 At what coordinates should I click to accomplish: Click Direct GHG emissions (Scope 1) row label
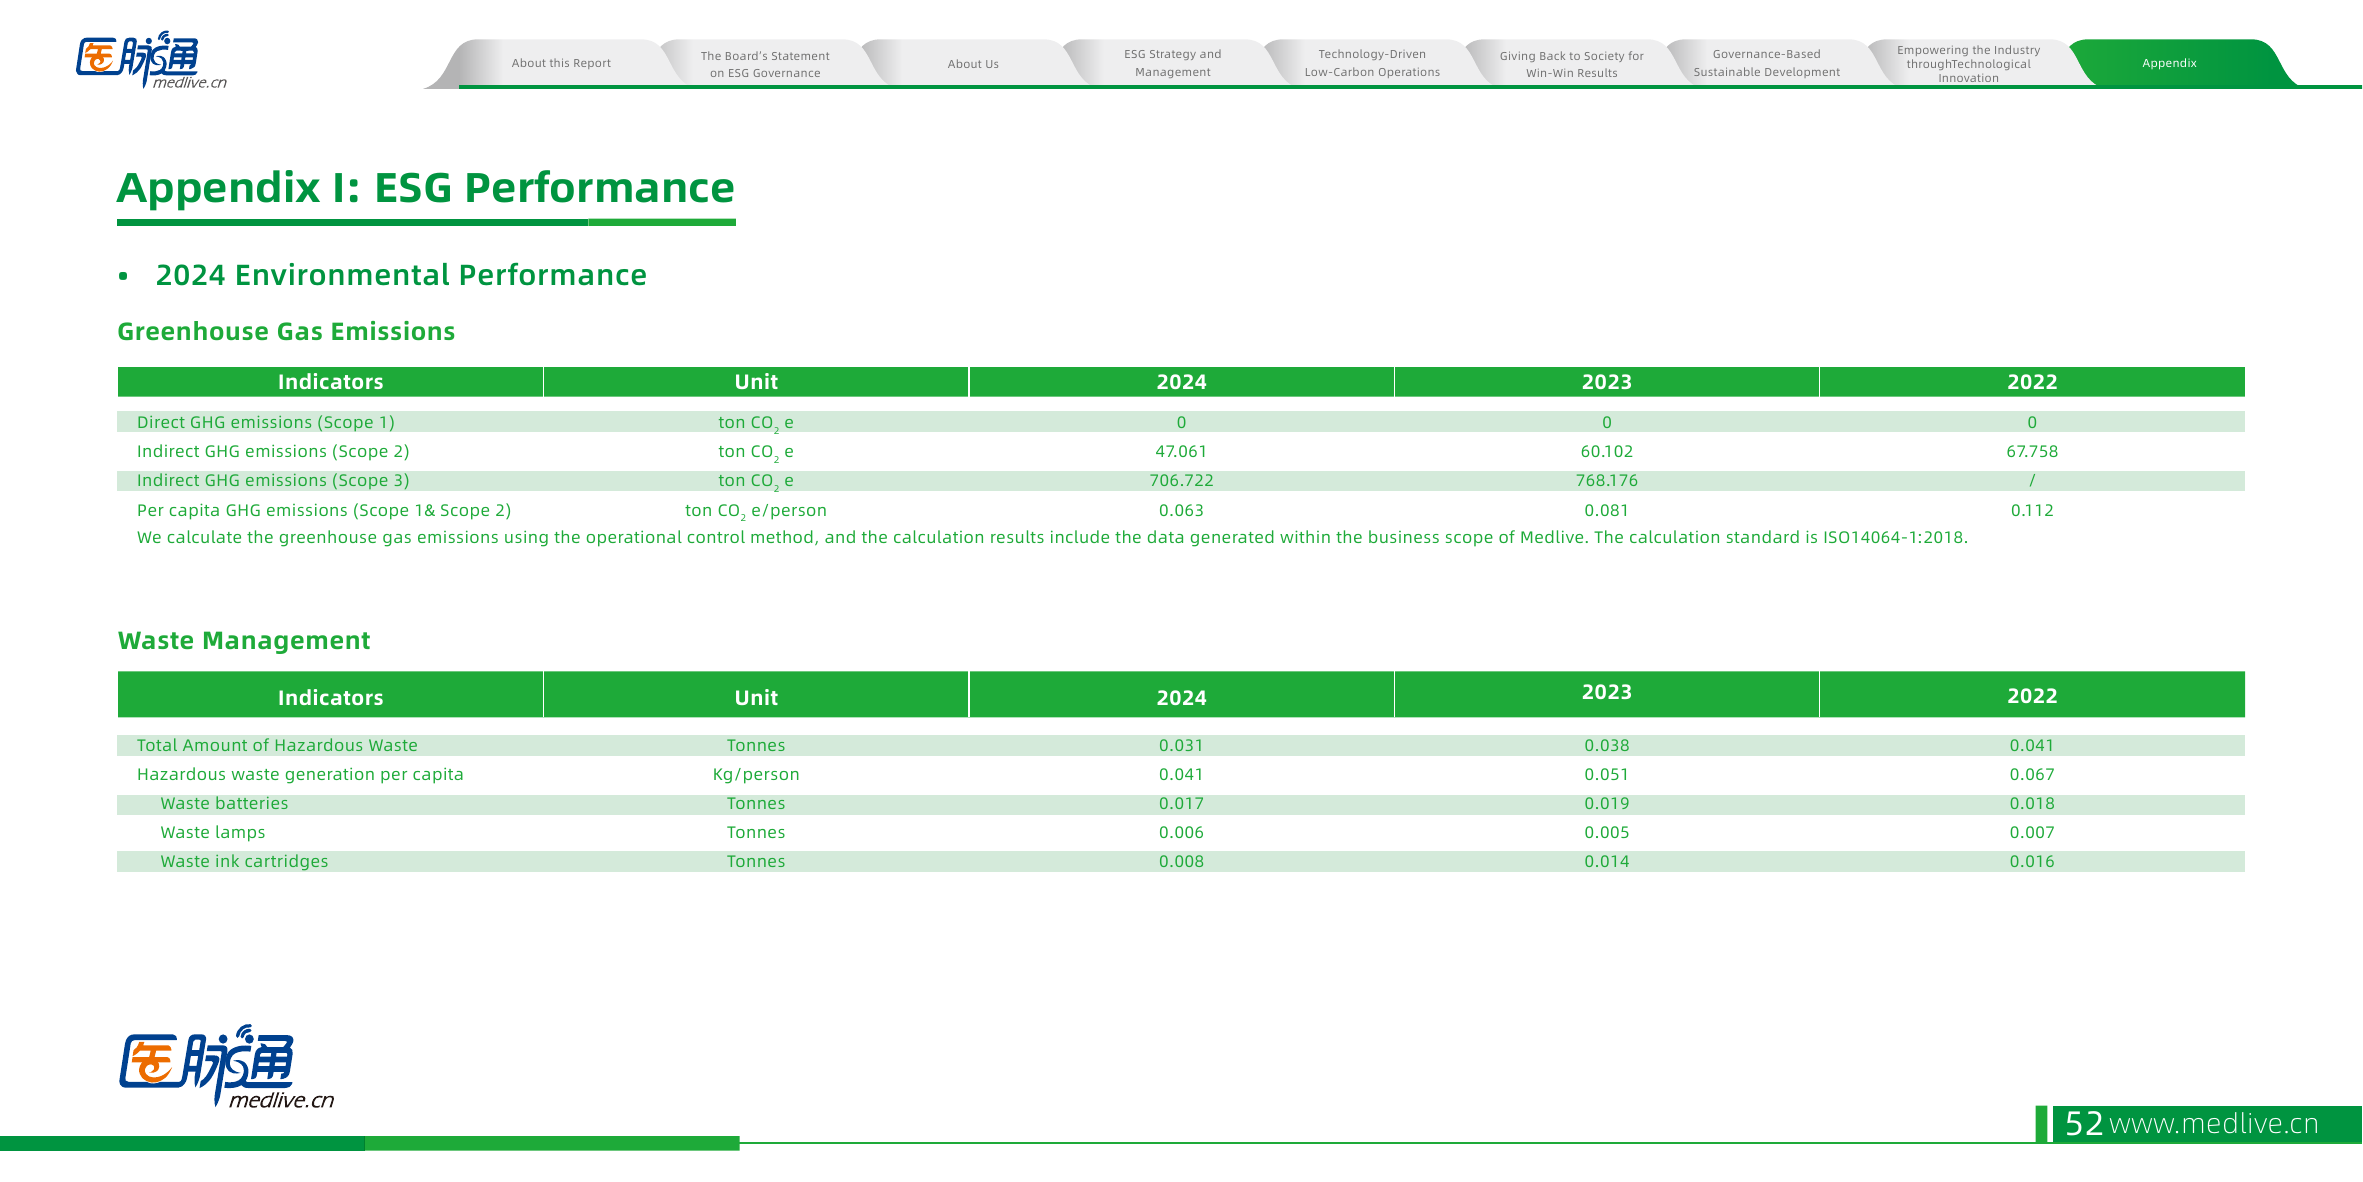tap(265, 423)
